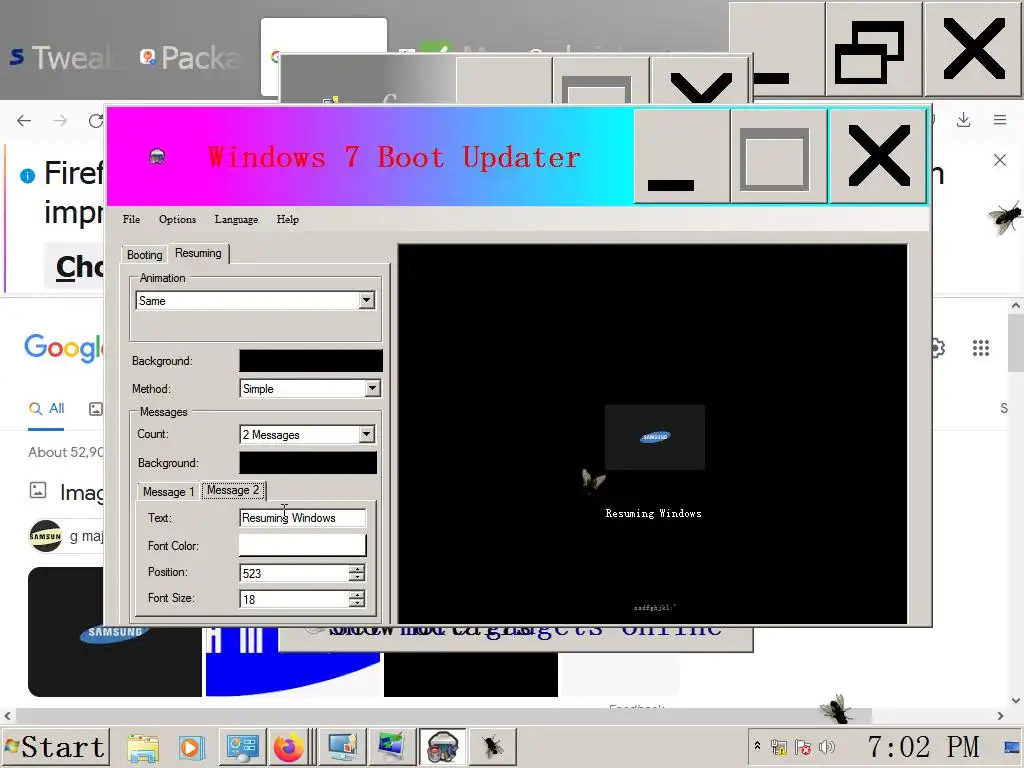This screenshot has width=1024, height=768.
Task: Click the Position value field
Action: tap(294, 573)
